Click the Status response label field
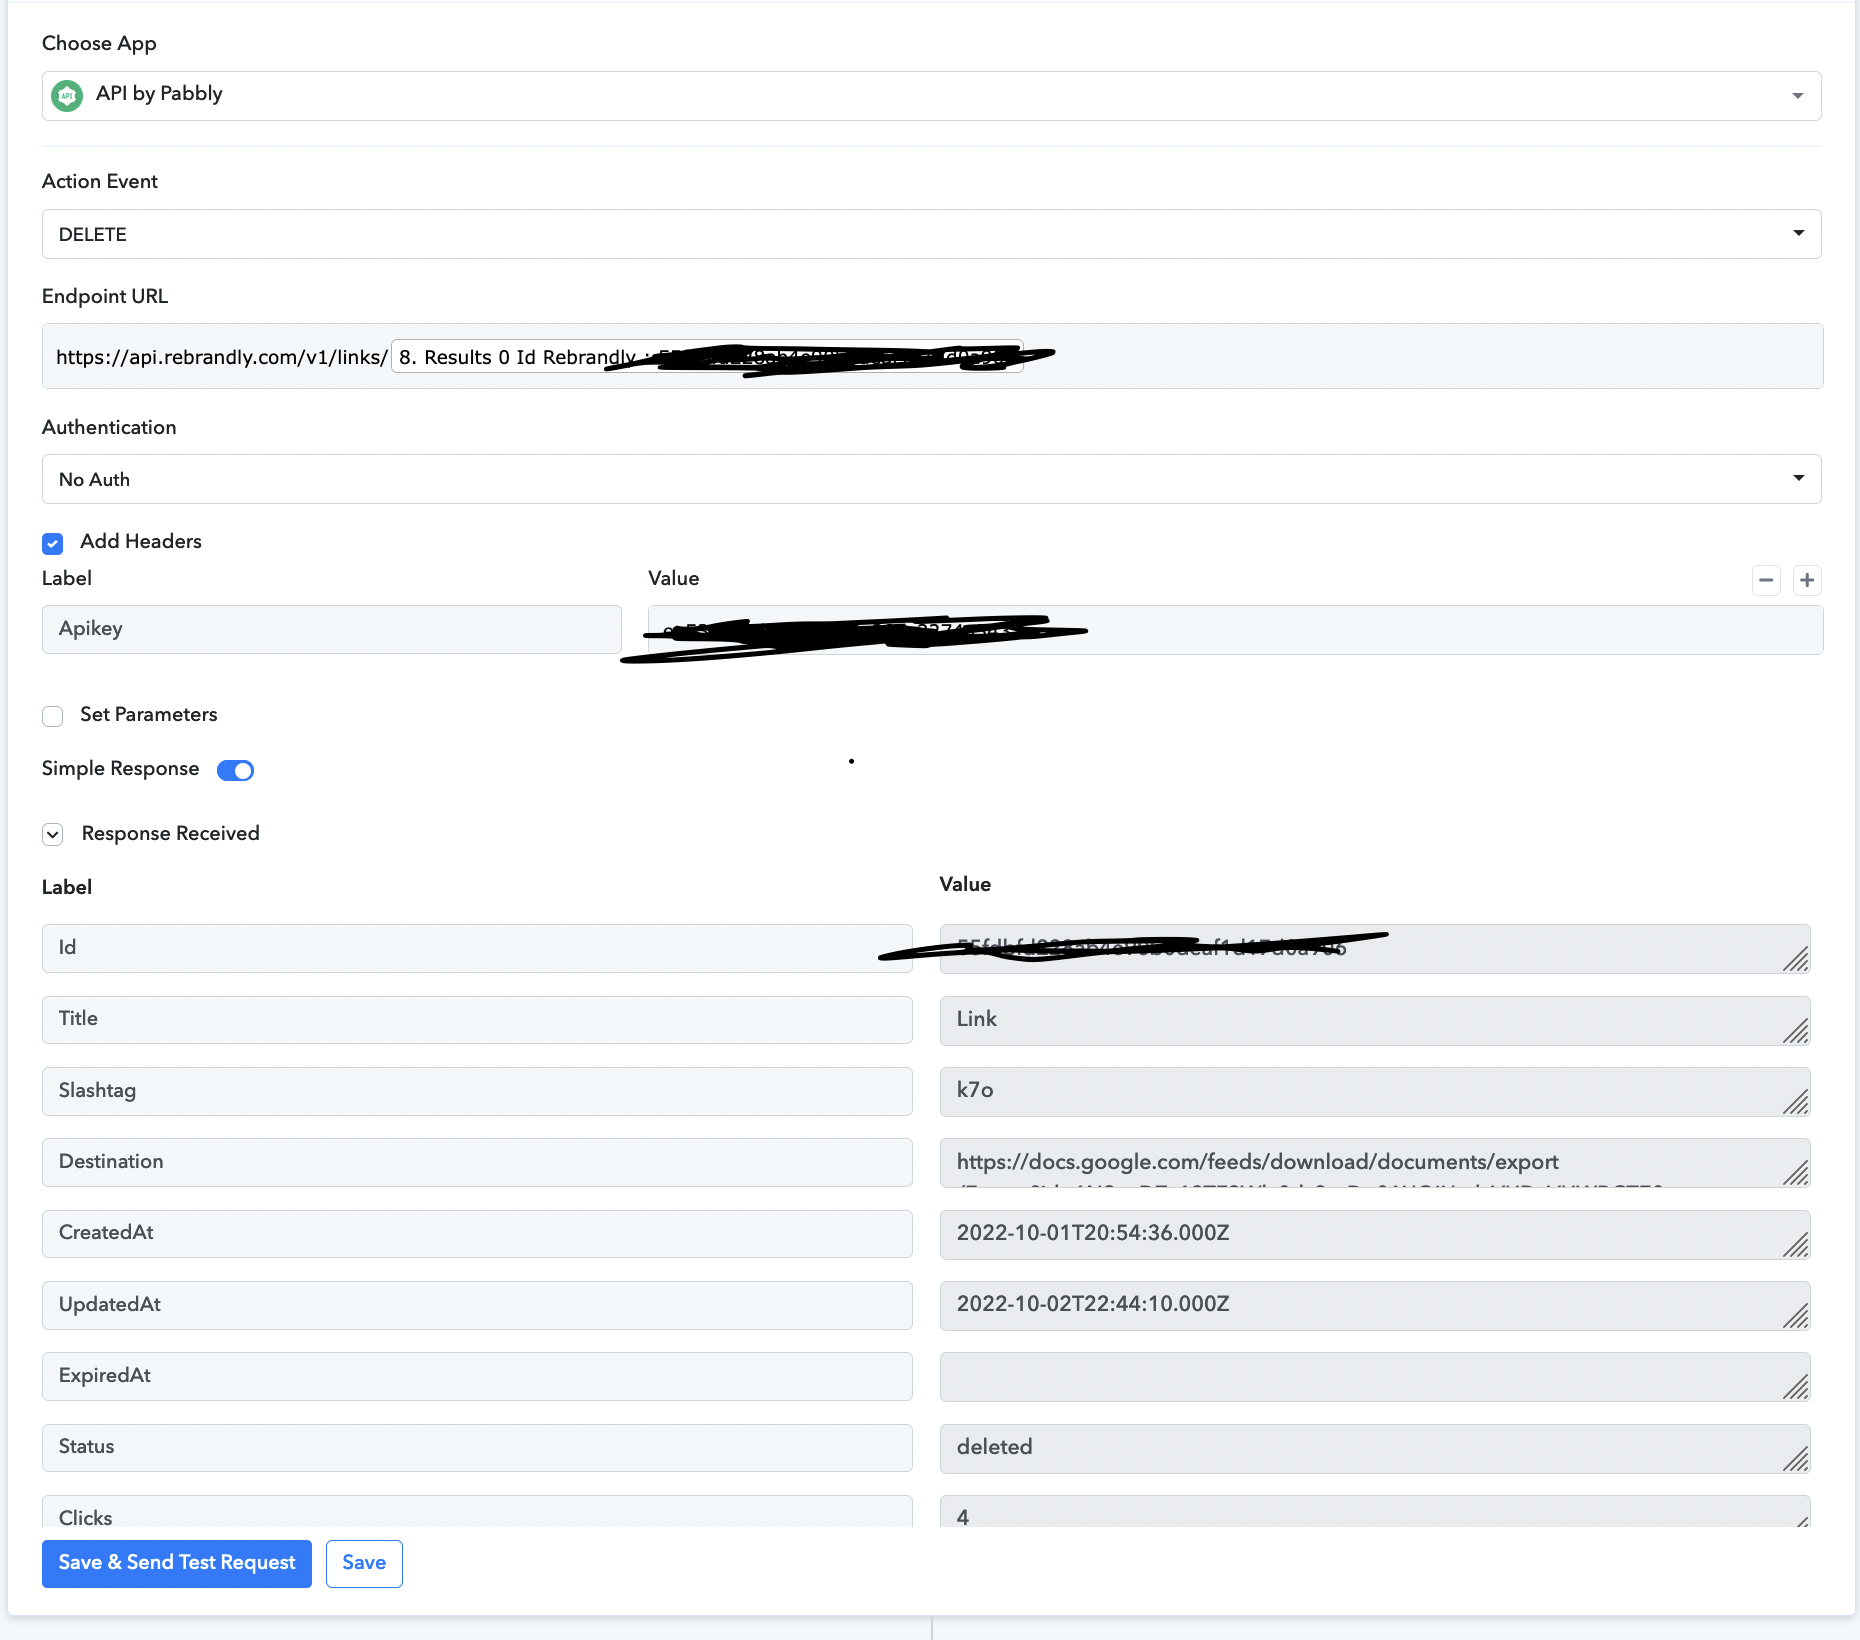This screenshot has width=1860, height=1640. tap(477, 1447)
